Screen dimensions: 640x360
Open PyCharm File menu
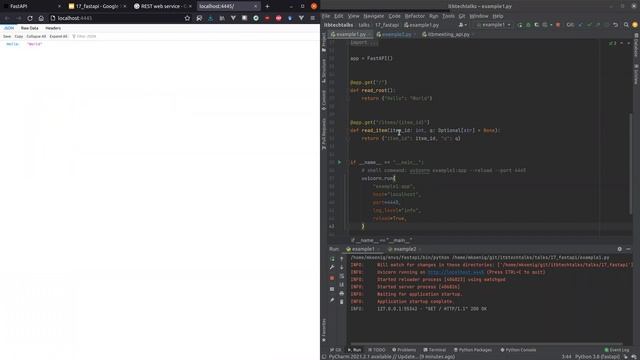point(326,16)
